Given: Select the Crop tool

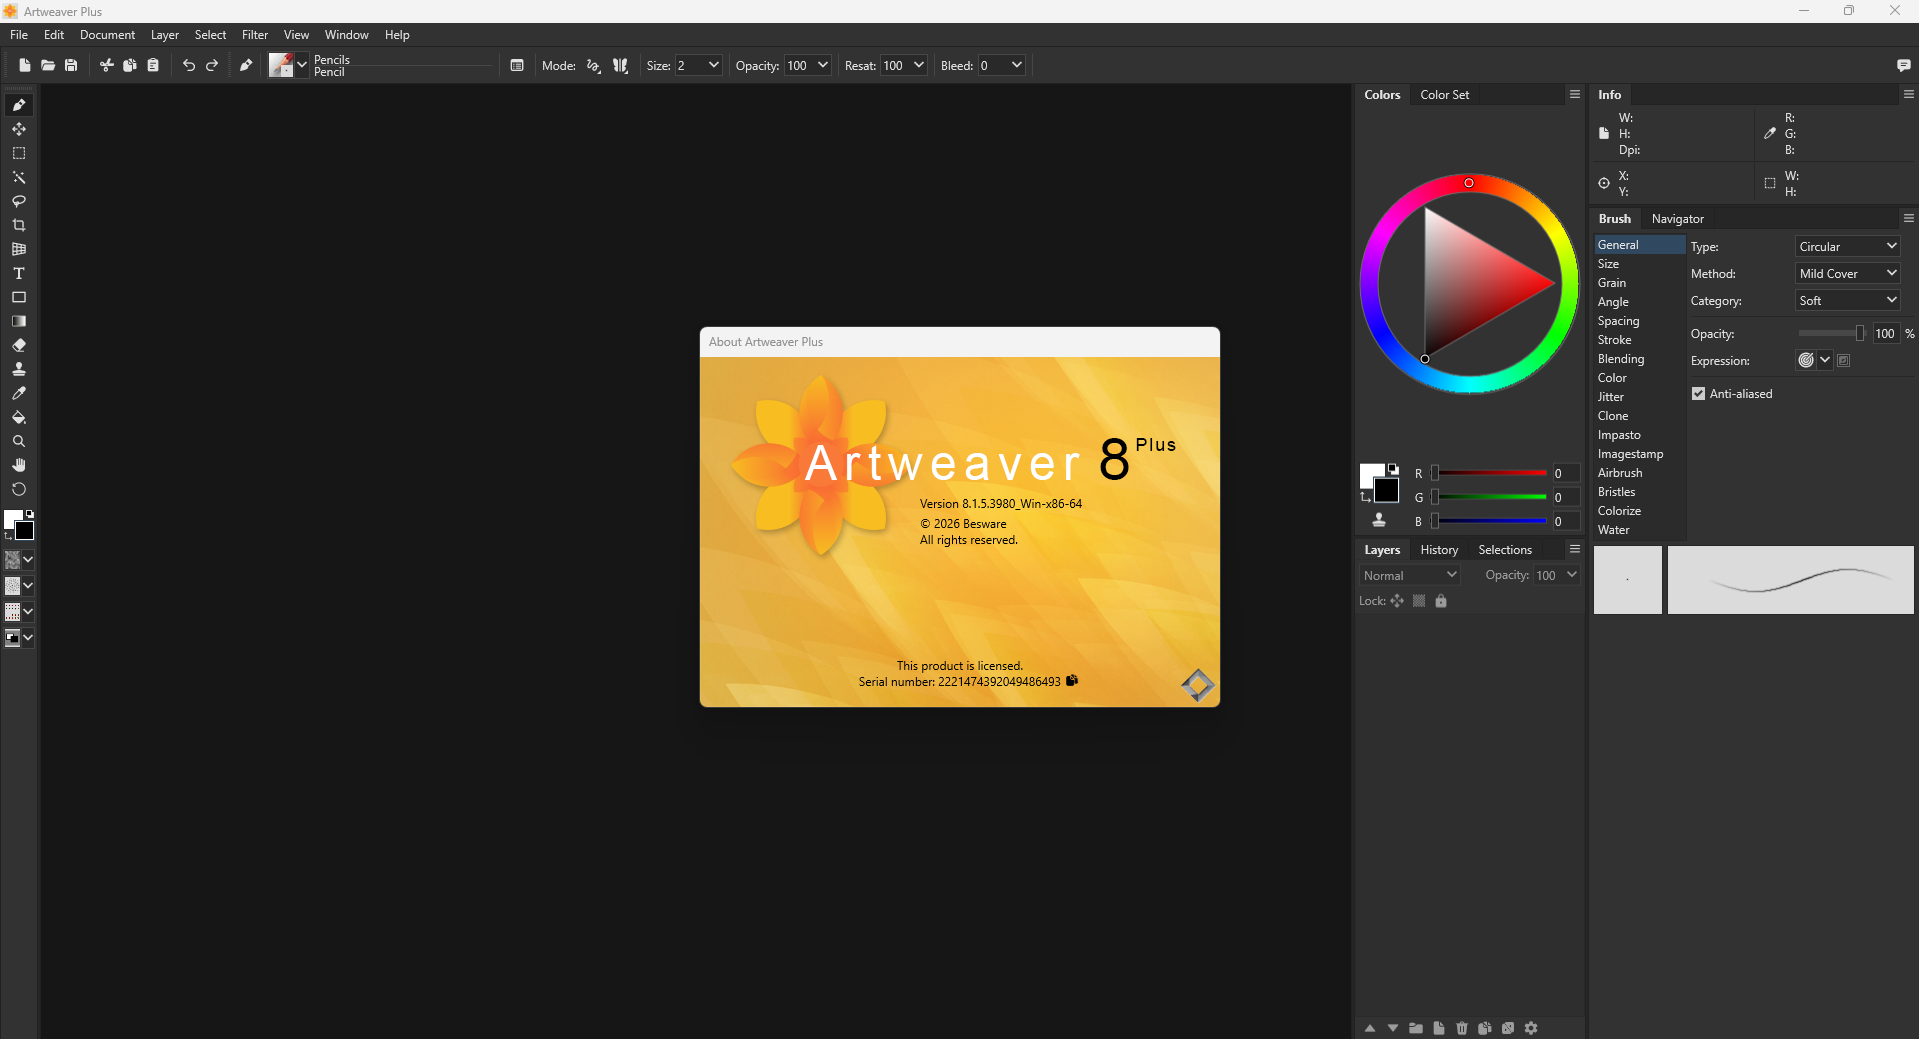Looking at the screenshot, I should pyautogui.click(x=19, y=225).
